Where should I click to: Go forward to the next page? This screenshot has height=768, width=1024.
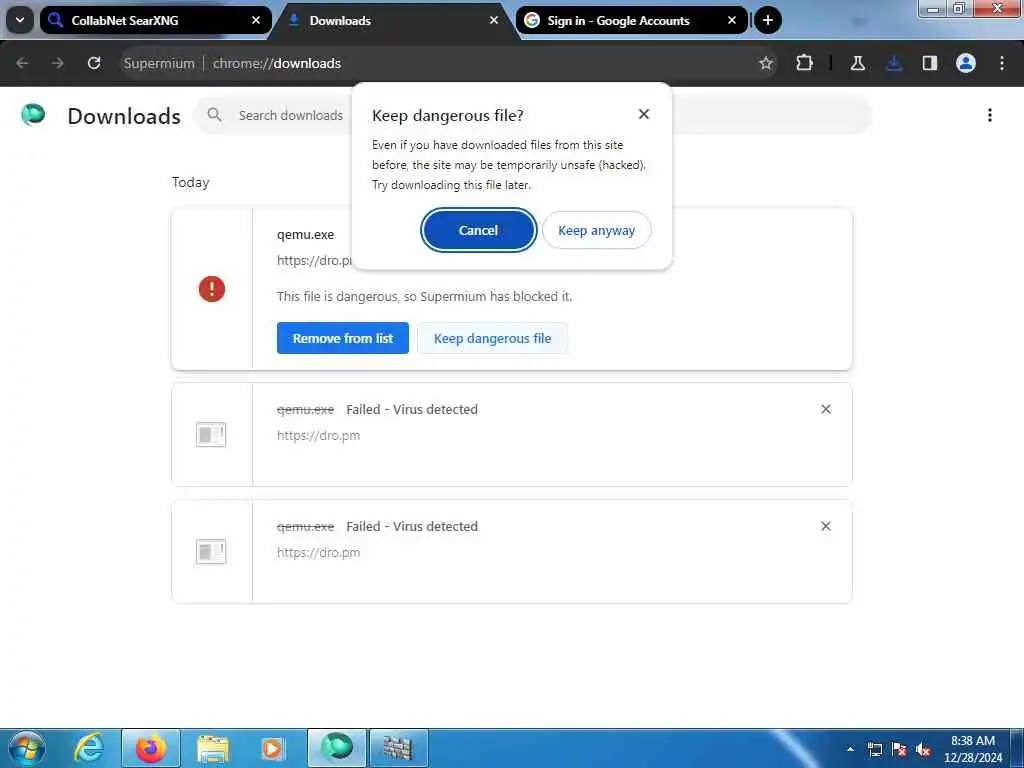point(58,63)
